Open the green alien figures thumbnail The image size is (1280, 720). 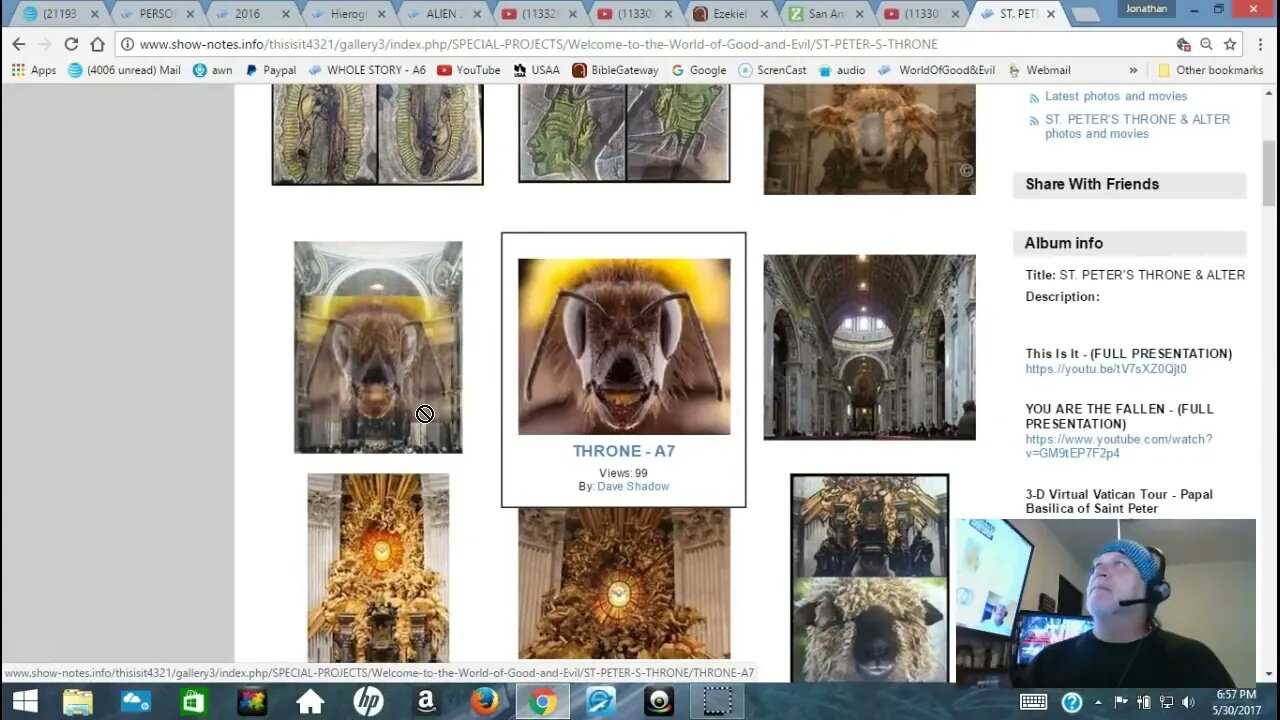[x=624, y=133]
